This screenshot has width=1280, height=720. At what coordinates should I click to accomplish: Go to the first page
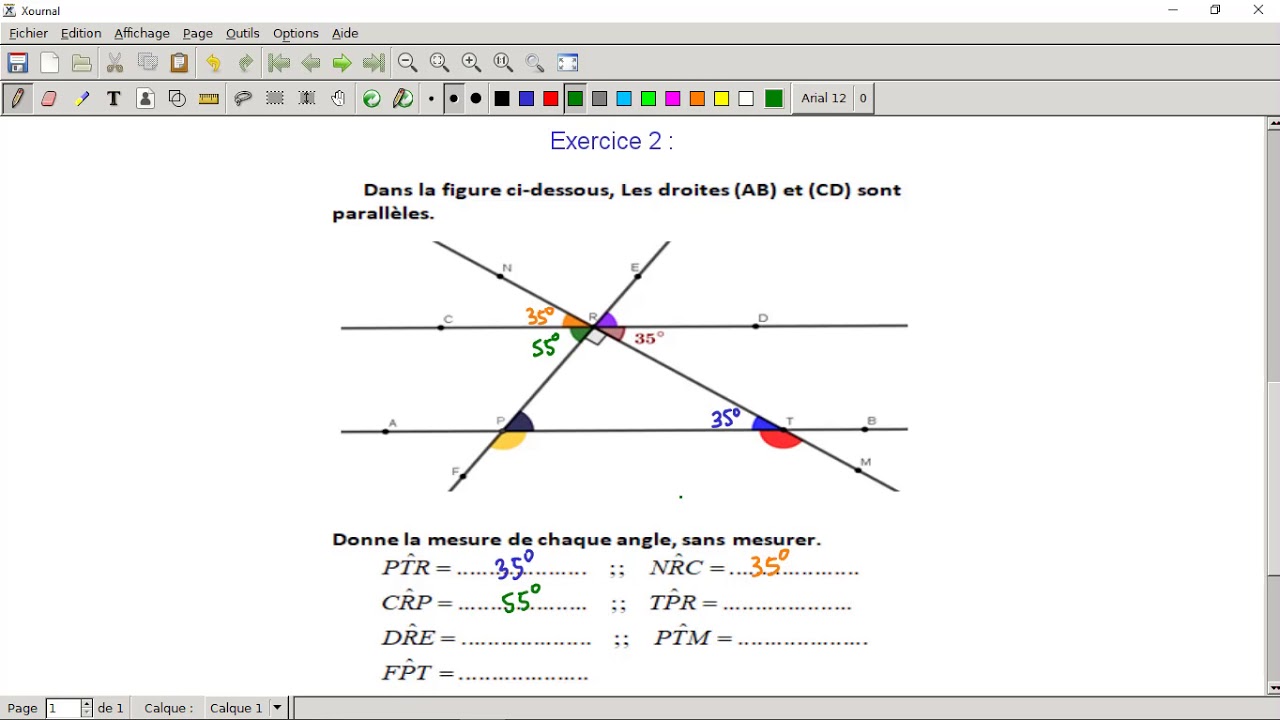(x=279, y=63)
